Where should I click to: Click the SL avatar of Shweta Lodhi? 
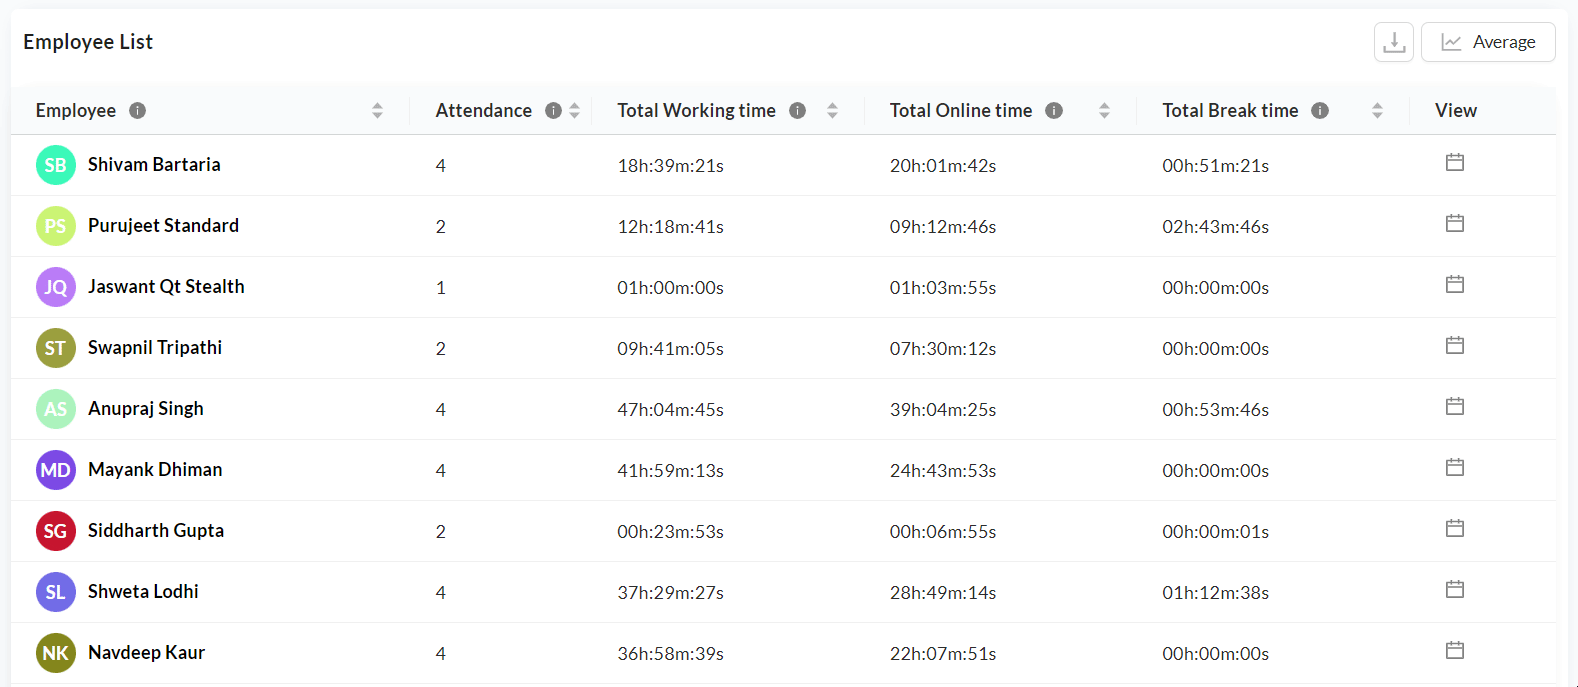click(56, 592)
